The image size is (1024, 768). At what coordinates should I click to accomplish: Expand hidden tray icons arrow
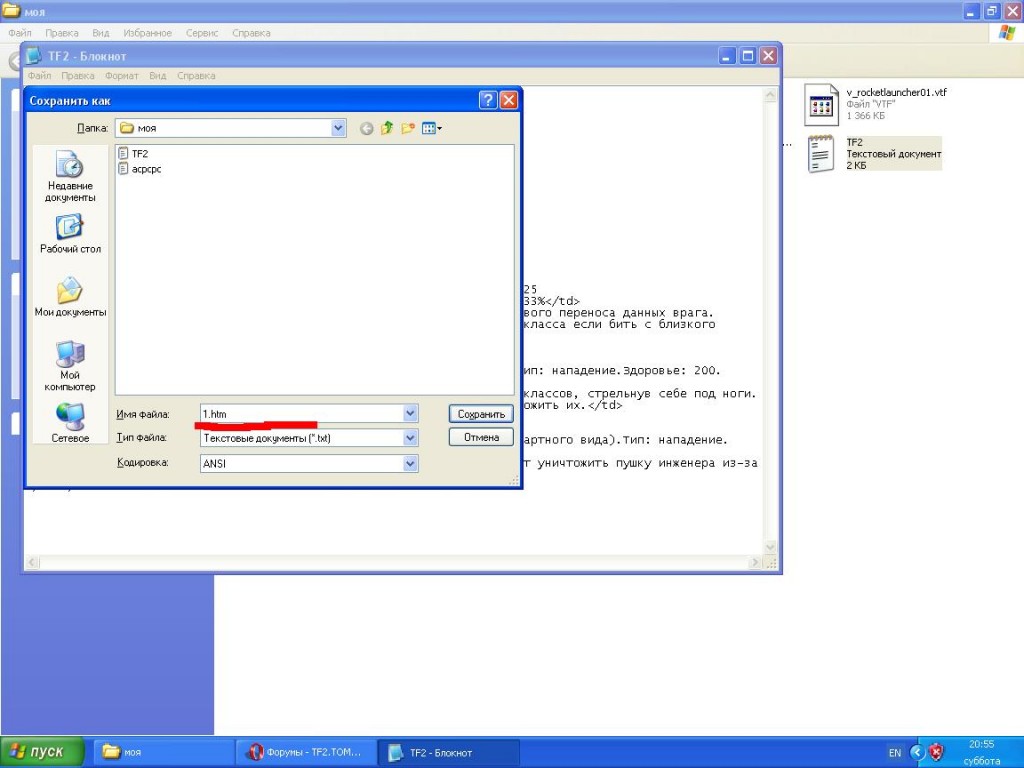point(917,753)
